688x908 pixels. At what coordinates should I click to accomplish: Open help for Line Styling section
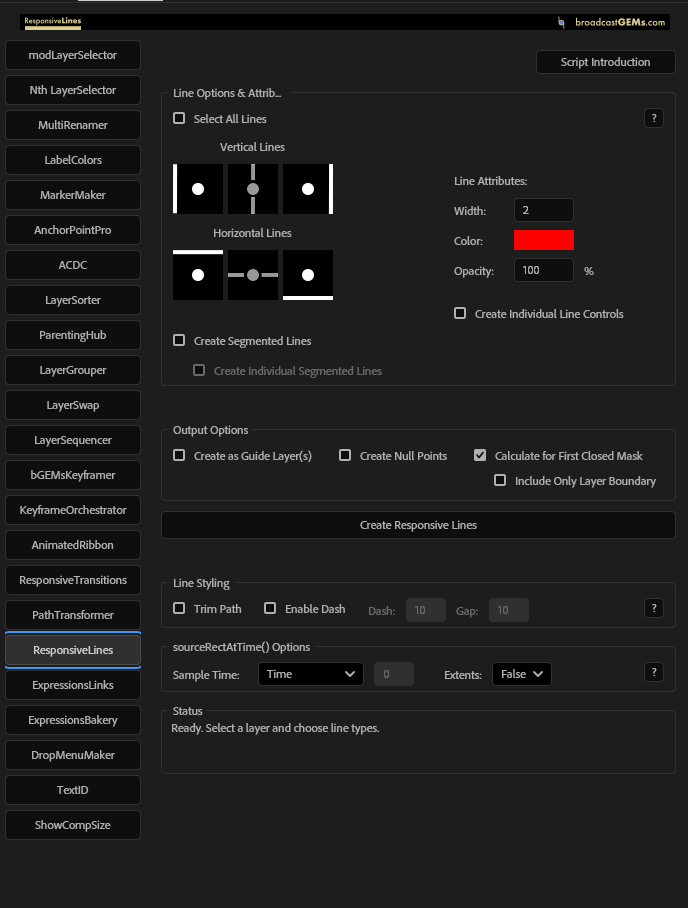[x=654, y=608]
